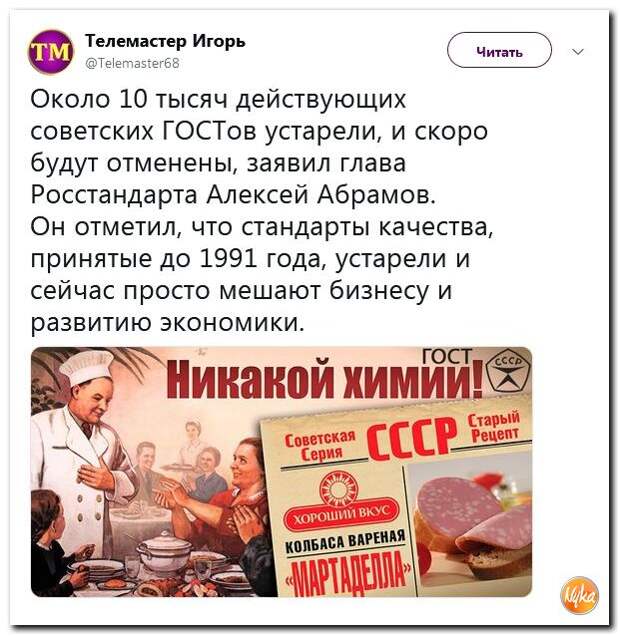Click the Никакой химии! headline
This screenshot has width=620, height=636.
pyautogui.click(x=324, y=379)
